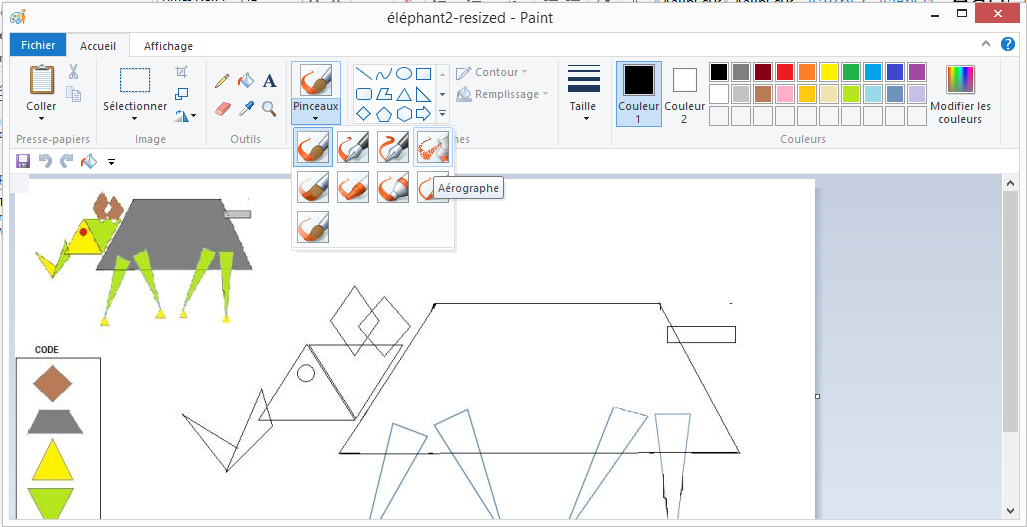Pick the red color swatch in palette
1027x527 pixels.
click(785, 72)
